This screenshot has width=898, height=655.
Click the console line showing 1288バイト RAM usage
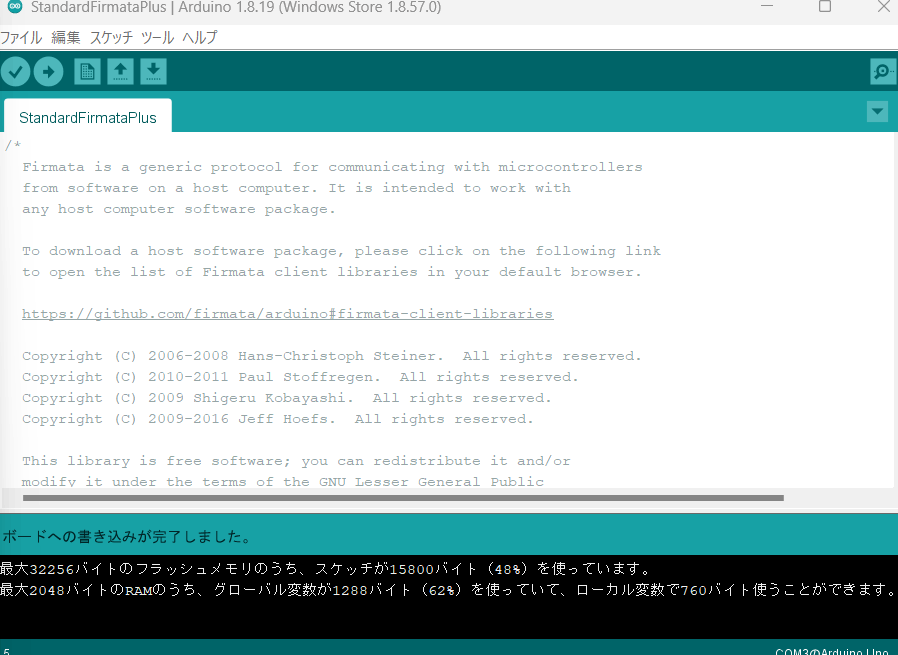pos(448,590)
